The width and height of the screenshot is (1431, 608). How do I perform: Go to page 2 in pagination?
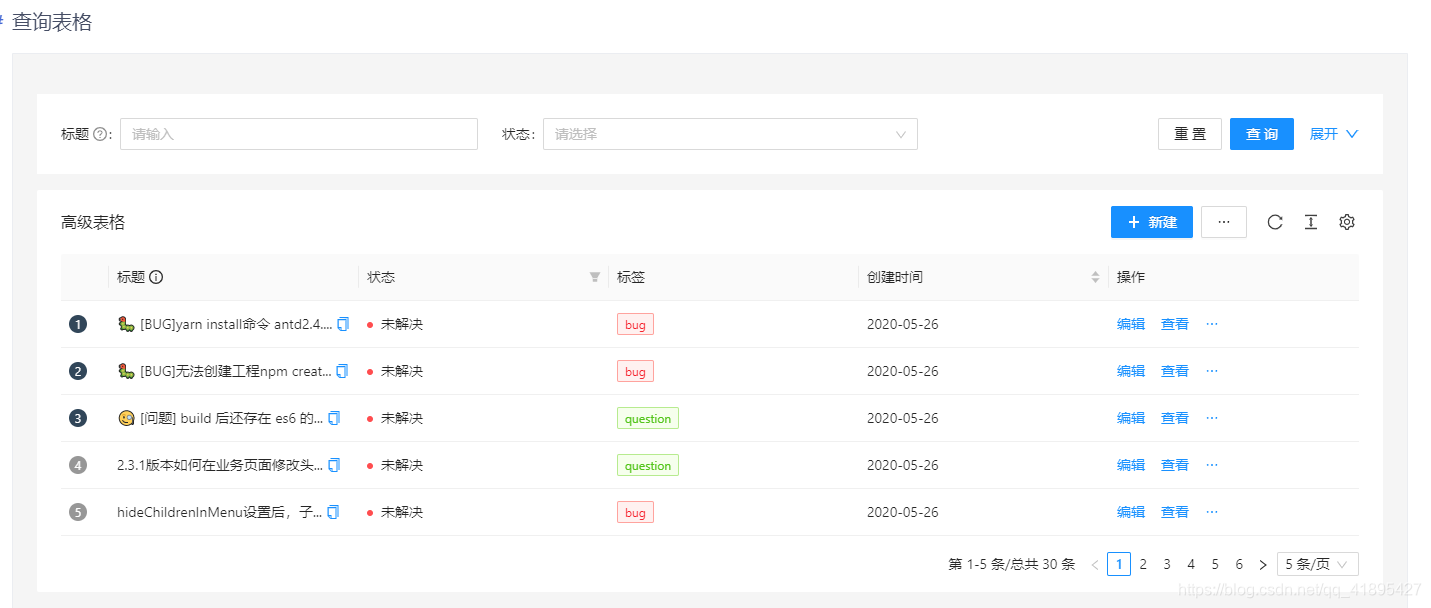tap(1143, 565)
